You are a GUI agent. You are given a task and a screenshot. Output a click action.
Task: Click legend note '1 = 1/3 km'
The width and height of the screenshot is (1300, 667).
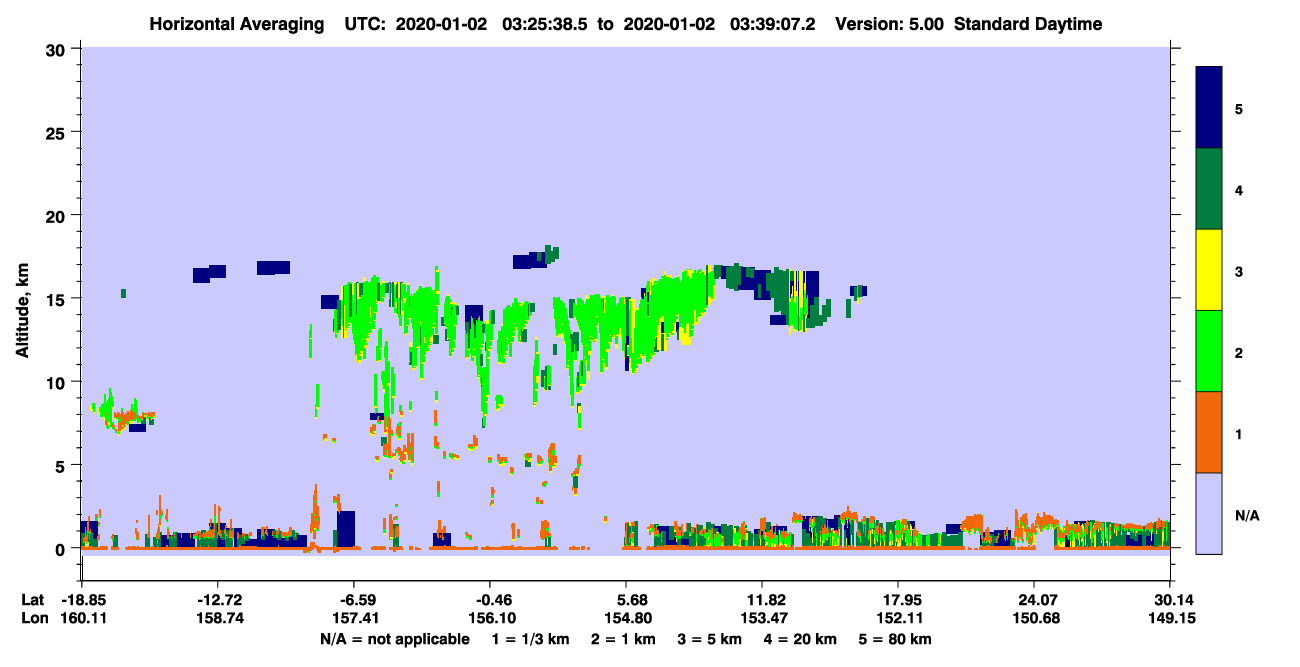click(529, 639)
